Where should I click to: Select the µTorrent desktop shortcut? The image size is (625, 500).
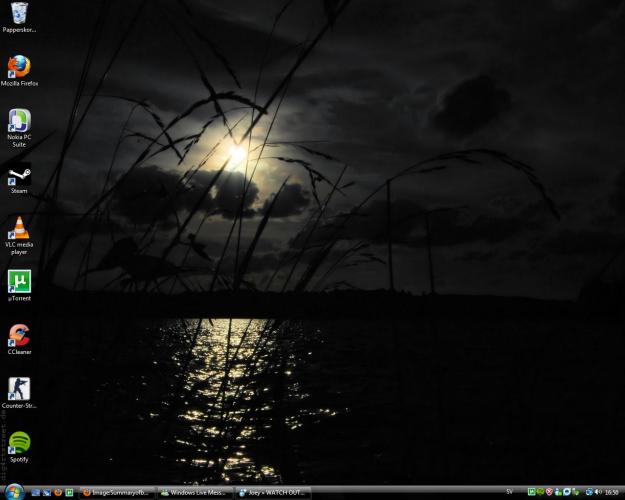point(19,285)
